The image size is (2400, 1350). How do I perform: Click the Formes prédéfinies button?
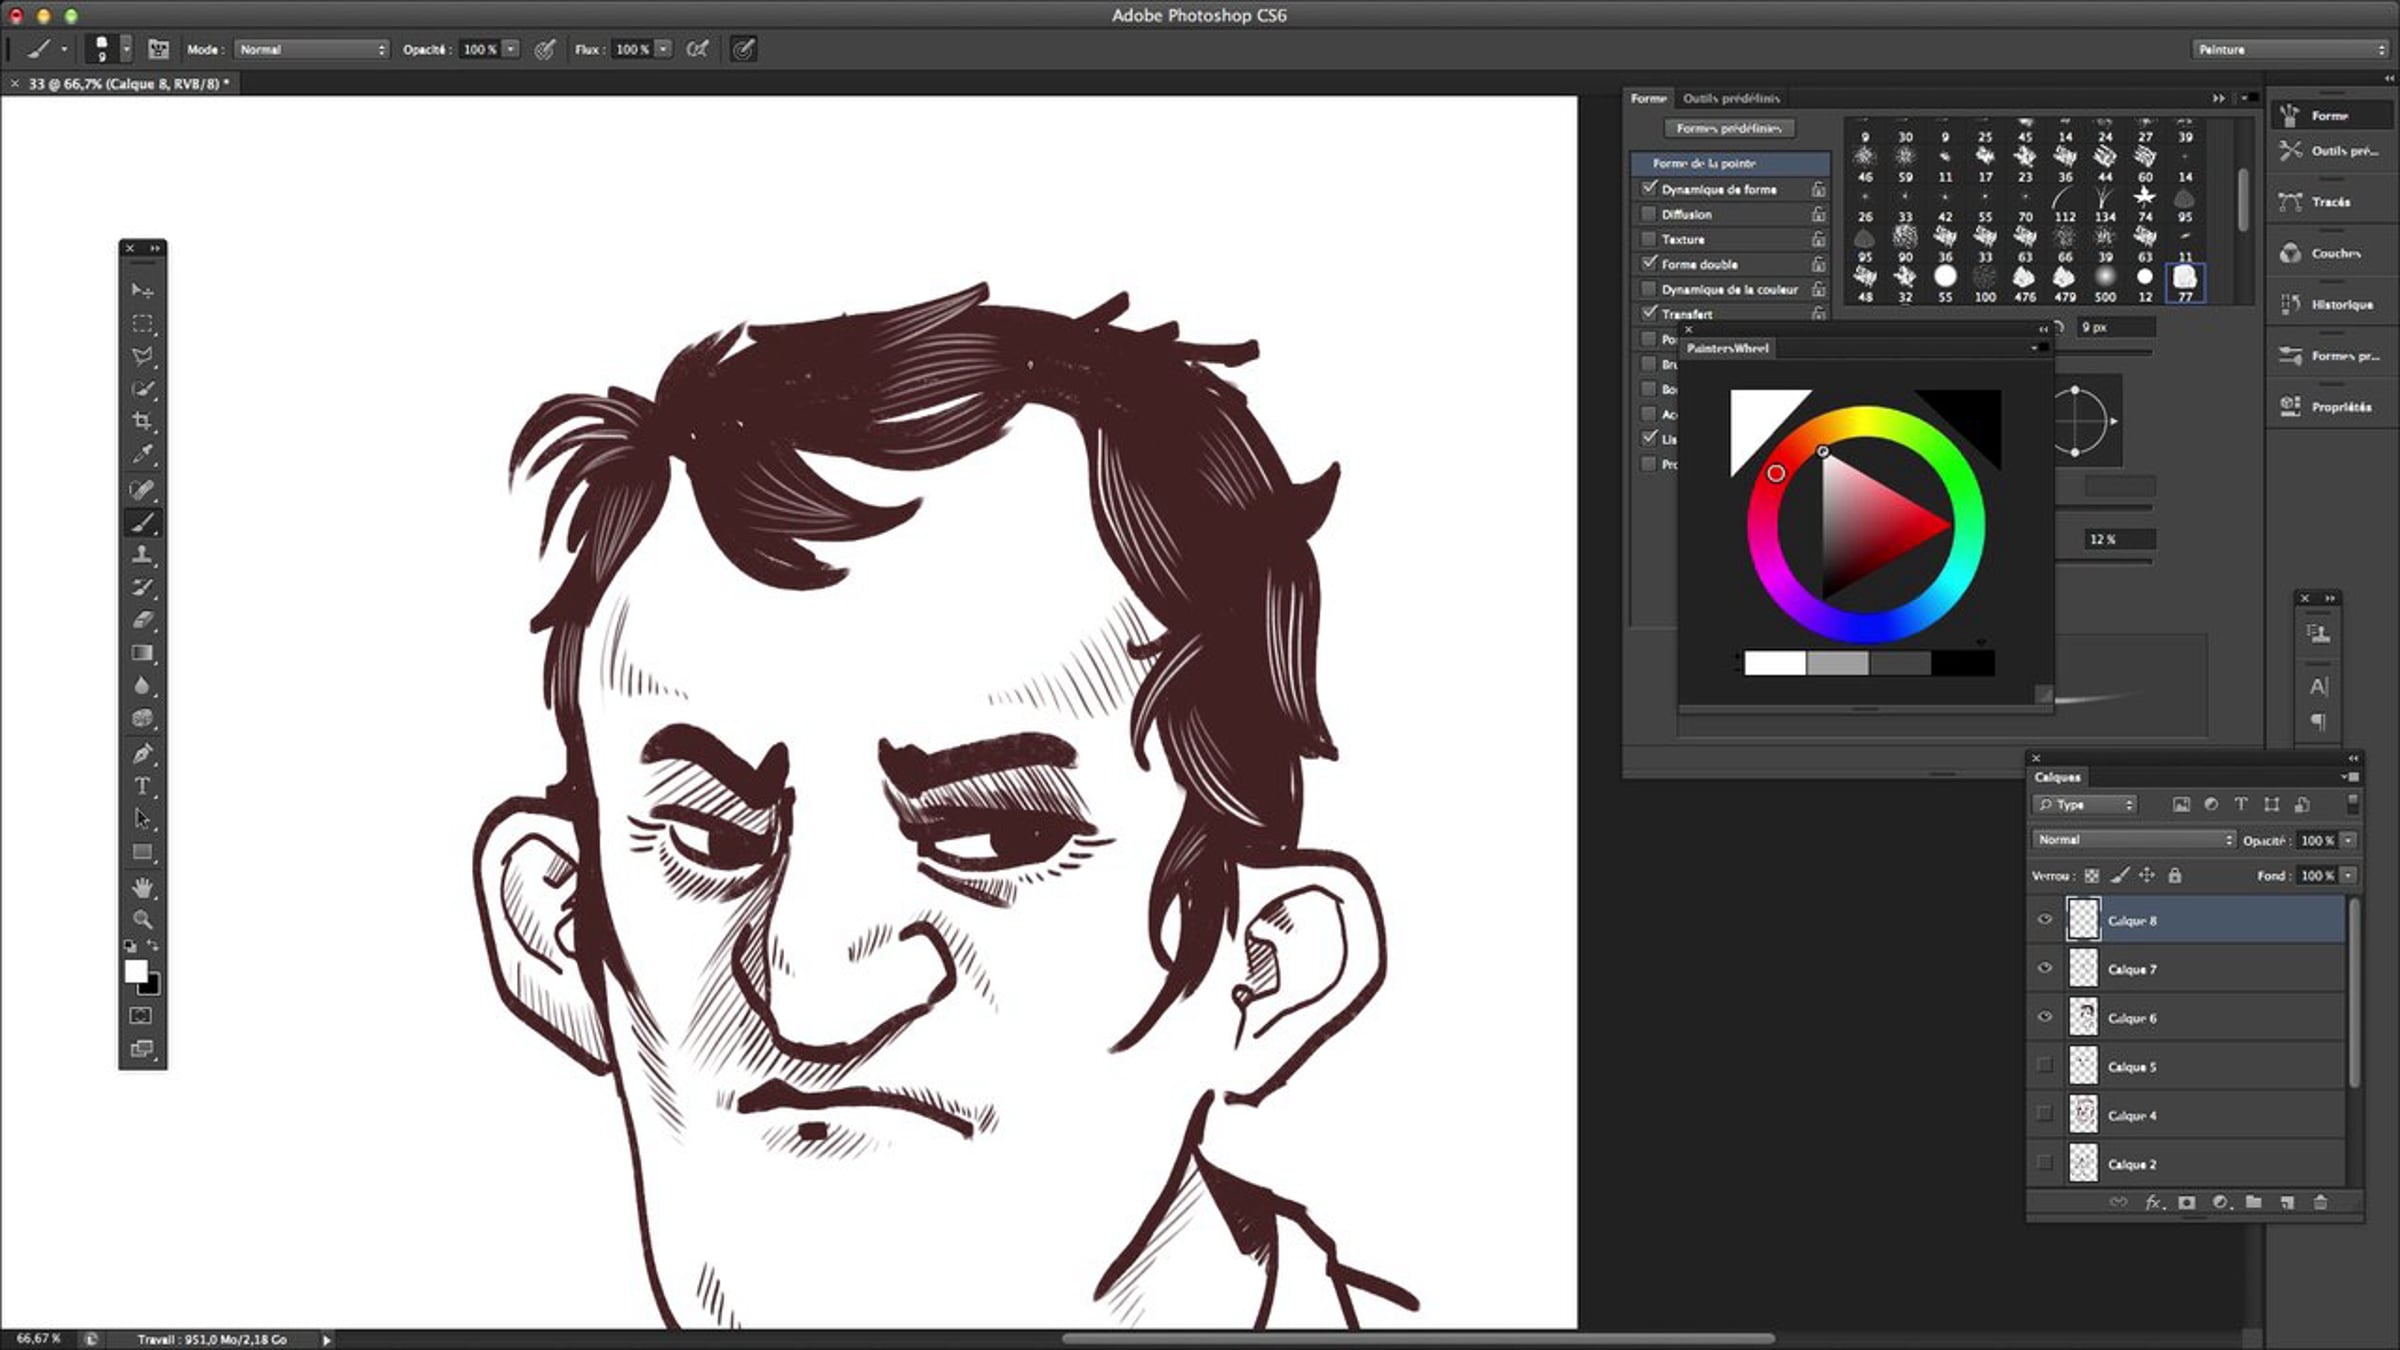tap(1728, 128)
